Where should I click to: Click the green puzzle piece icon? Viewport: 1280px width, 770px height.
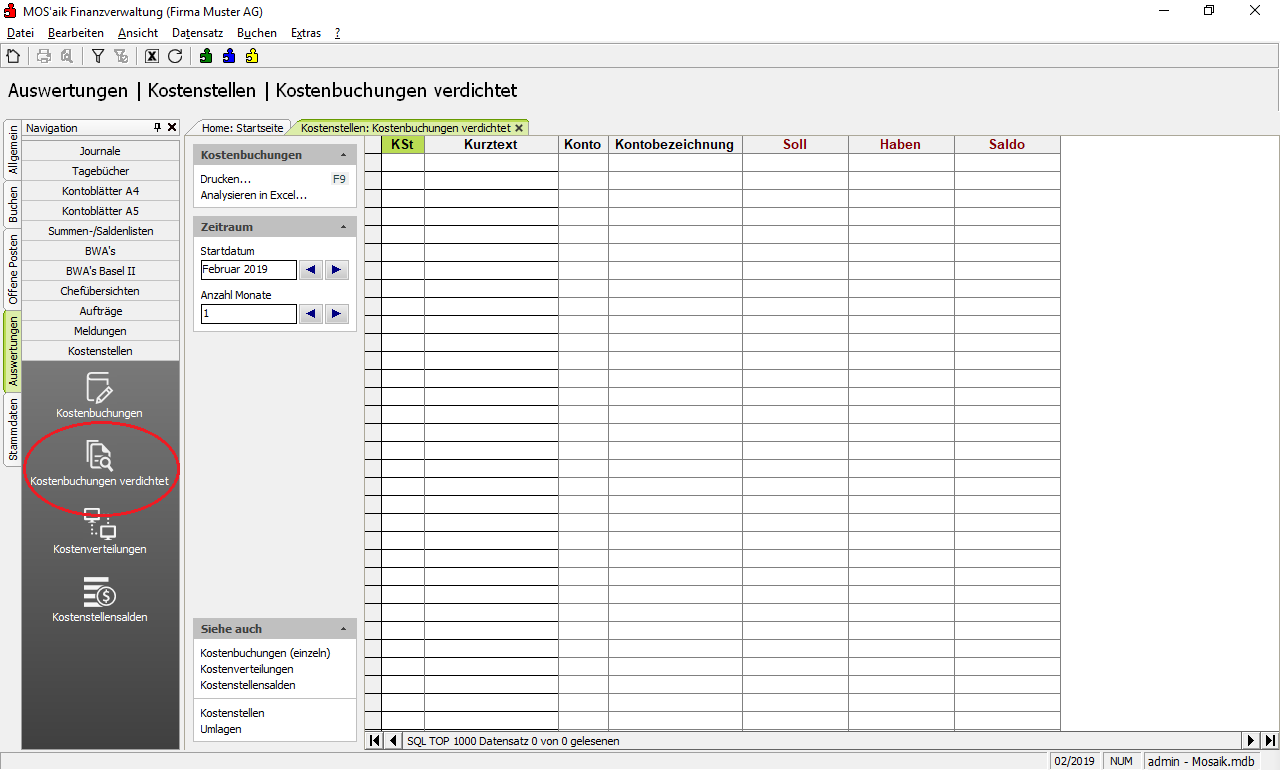[206, 56]
